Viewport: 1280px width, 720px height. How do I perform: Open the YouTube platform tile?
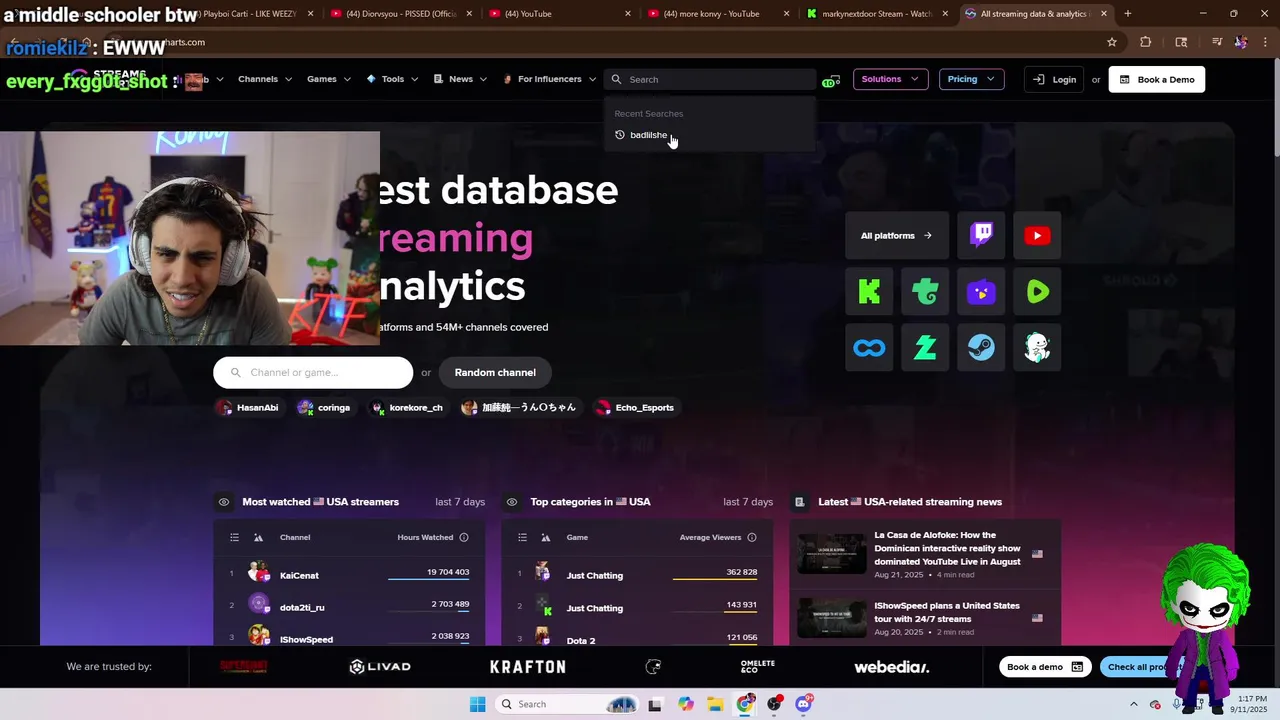1037,236
